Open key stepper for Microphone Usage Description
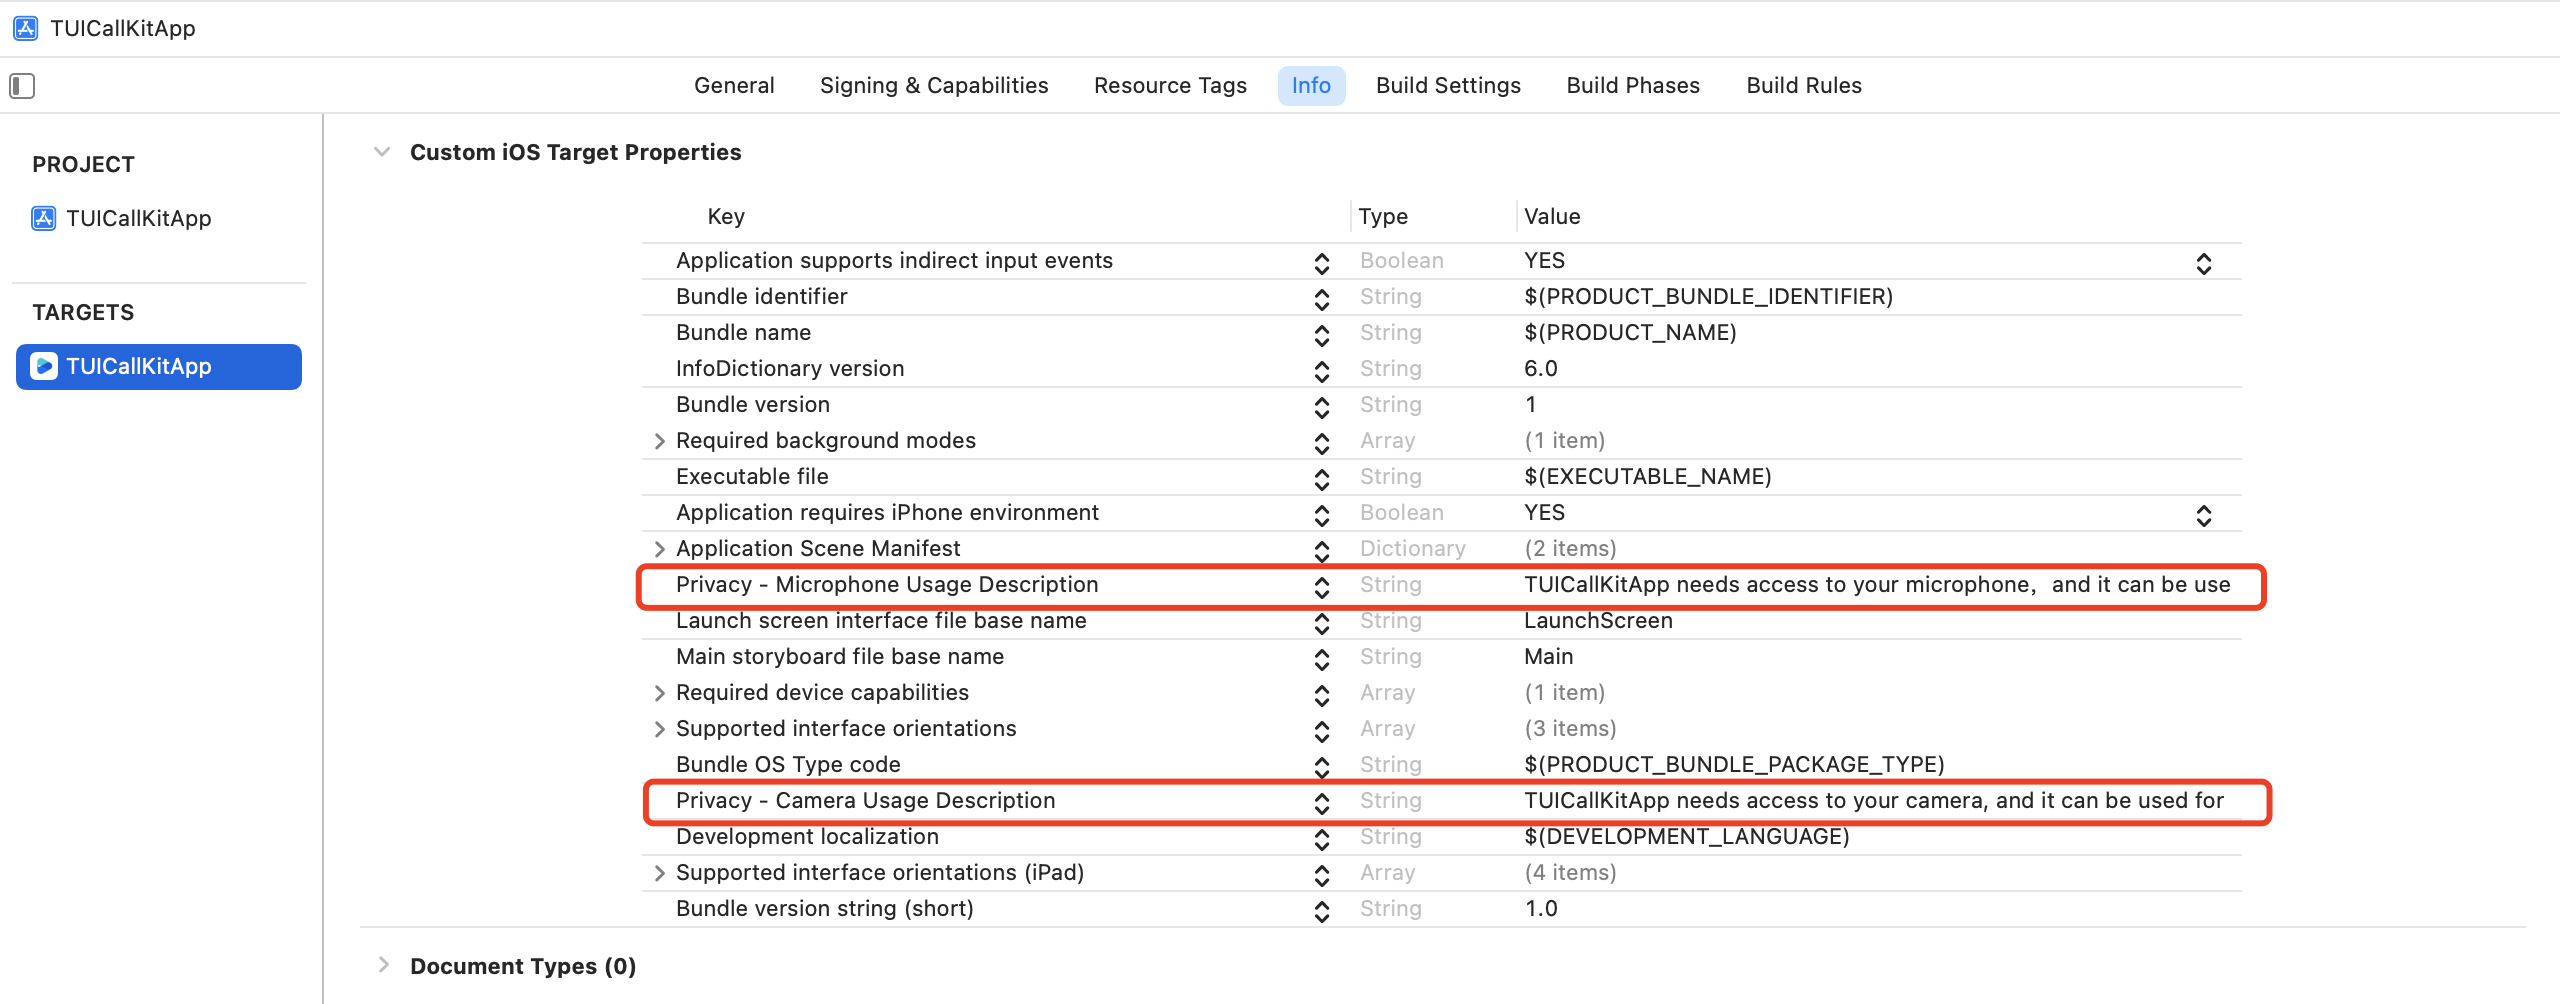Screen dimensions: 2560x1004 tap(1322, 587)
